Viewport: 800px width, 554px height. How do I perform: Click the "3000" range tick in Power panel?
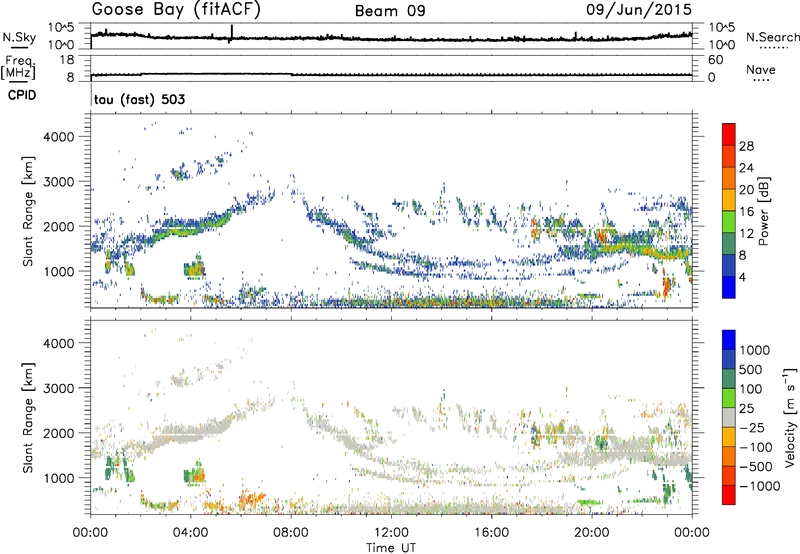59,182
